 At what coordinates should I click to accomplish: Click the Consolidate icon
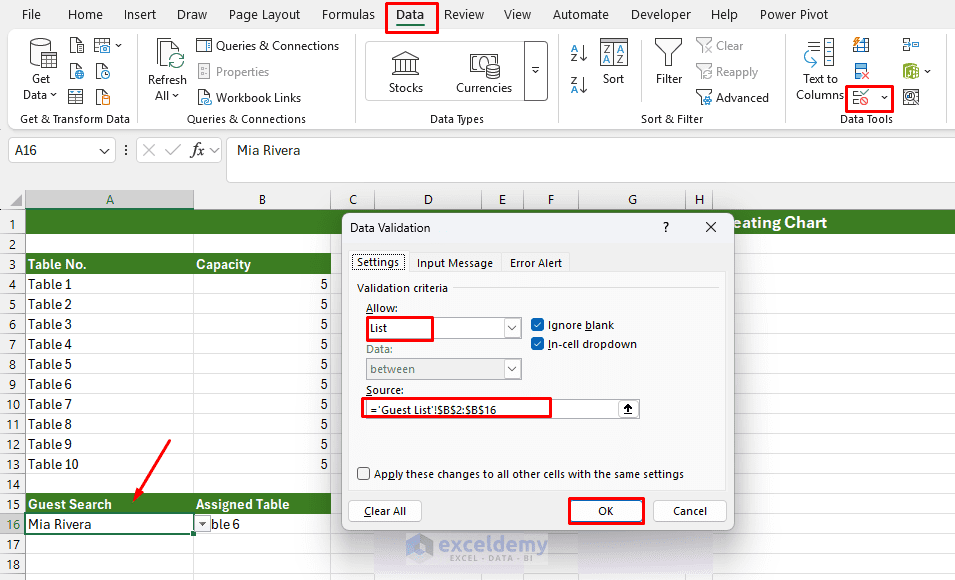911,44
